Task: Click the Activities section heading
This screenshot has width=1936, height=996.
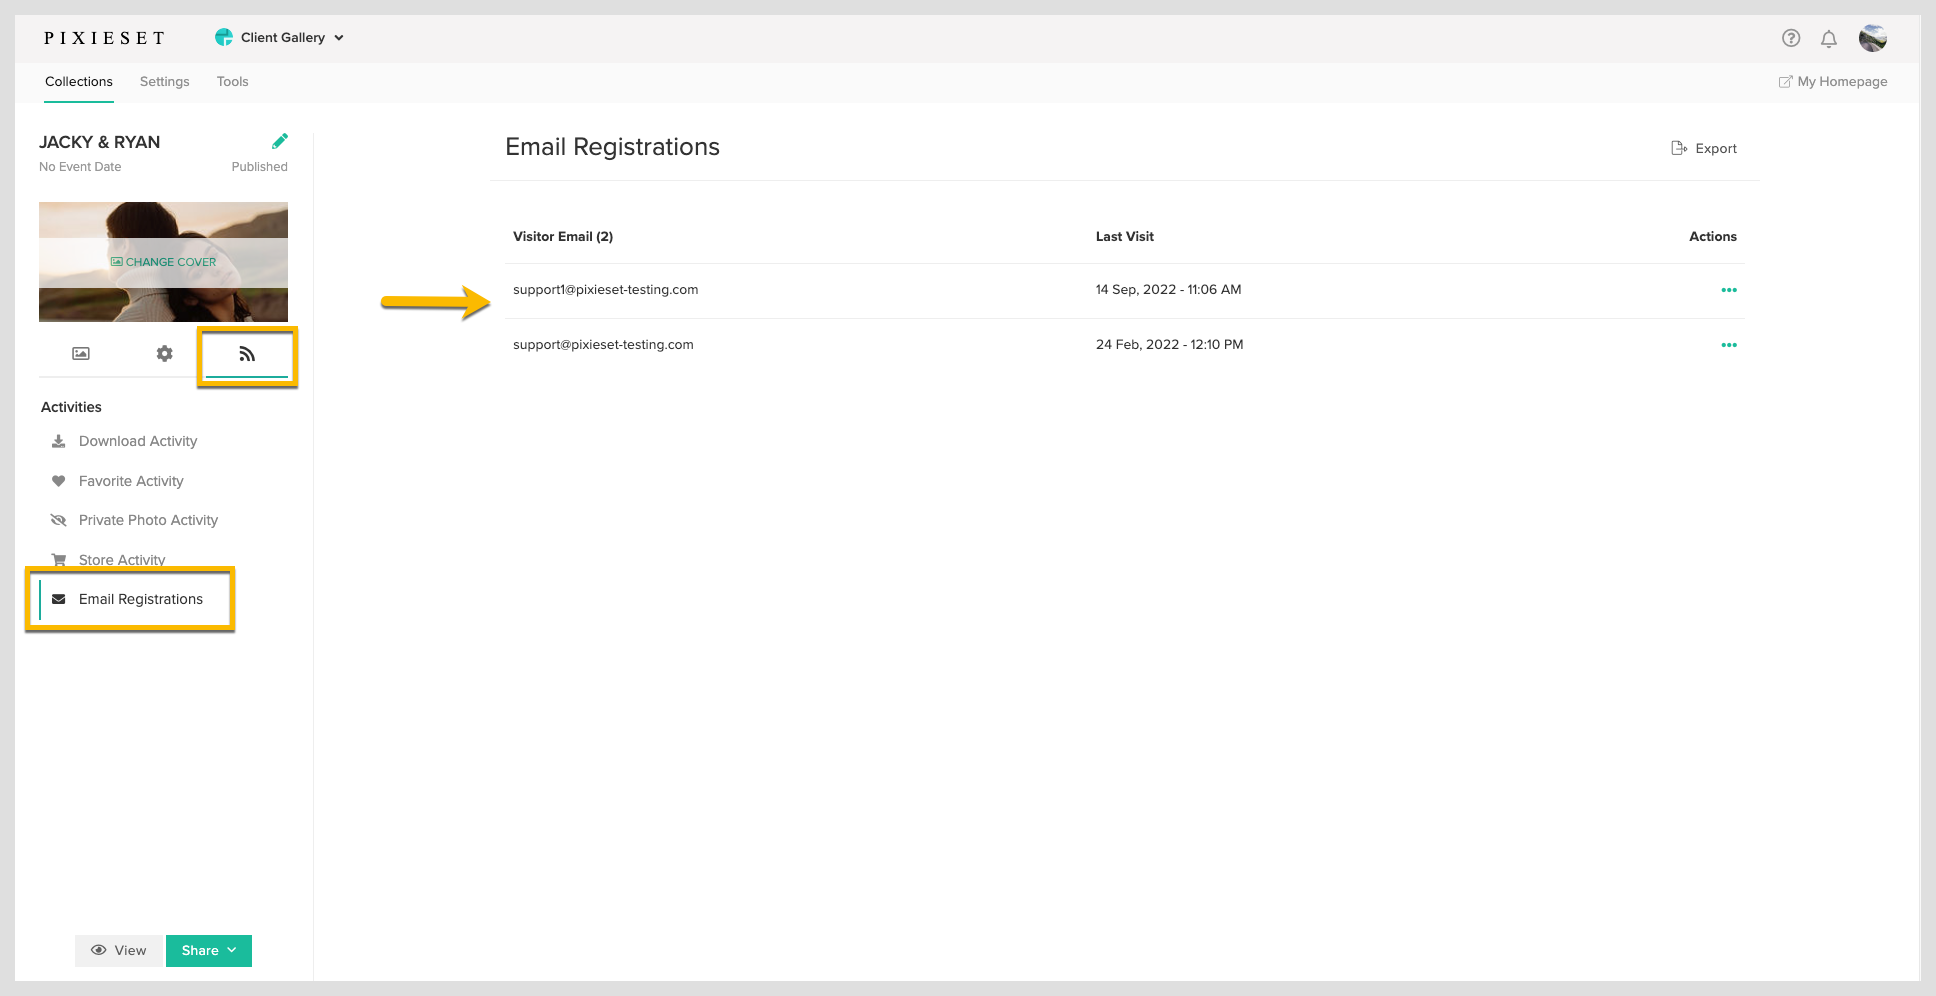Action: tap(71, 407)
